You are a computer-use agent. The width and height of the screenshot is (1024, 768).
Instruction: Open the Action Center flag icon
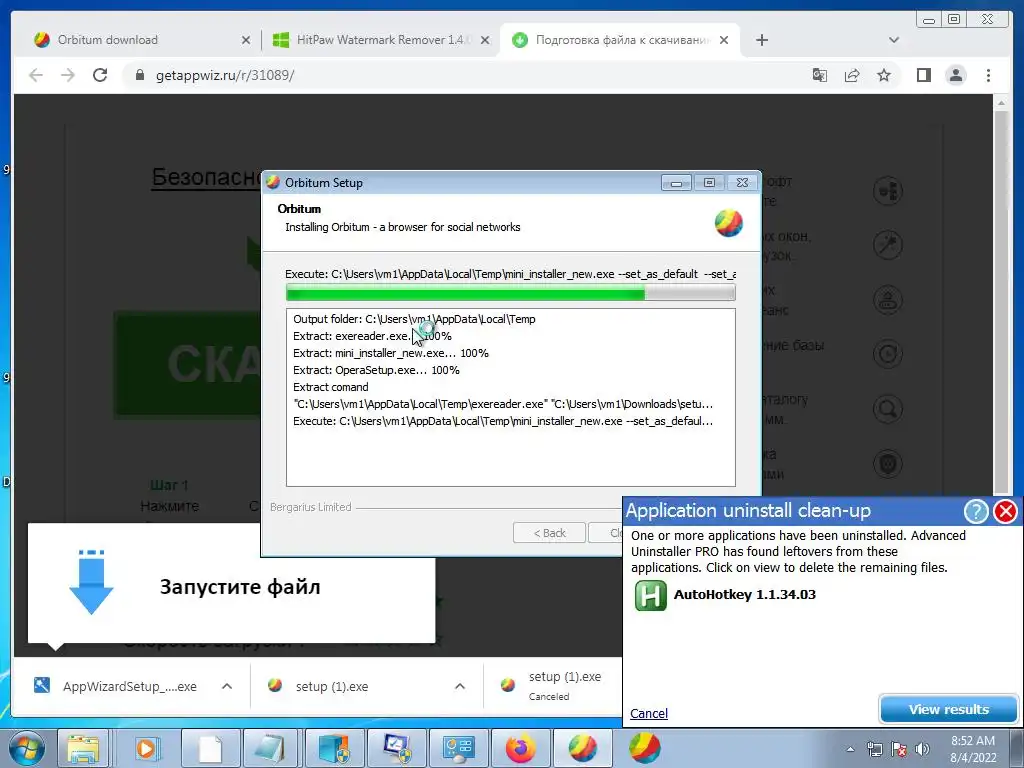tap(899, 749)
